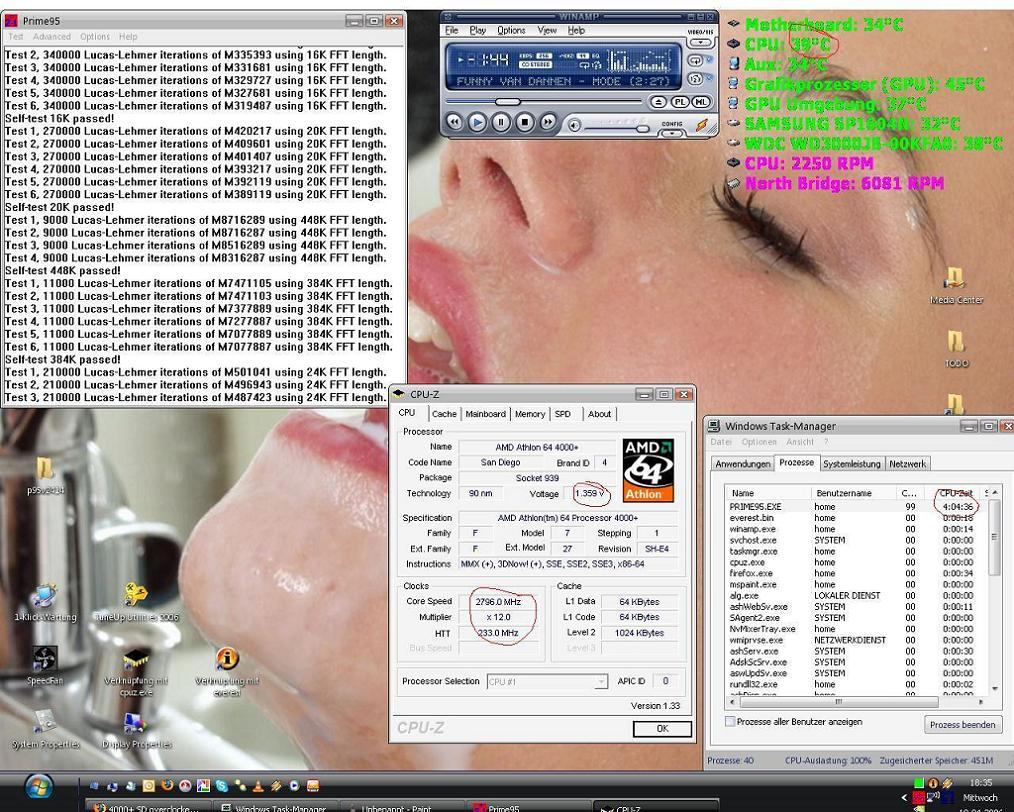
Task: Open the Display Properties desktop icon
Action: click(x=136, y=731)
